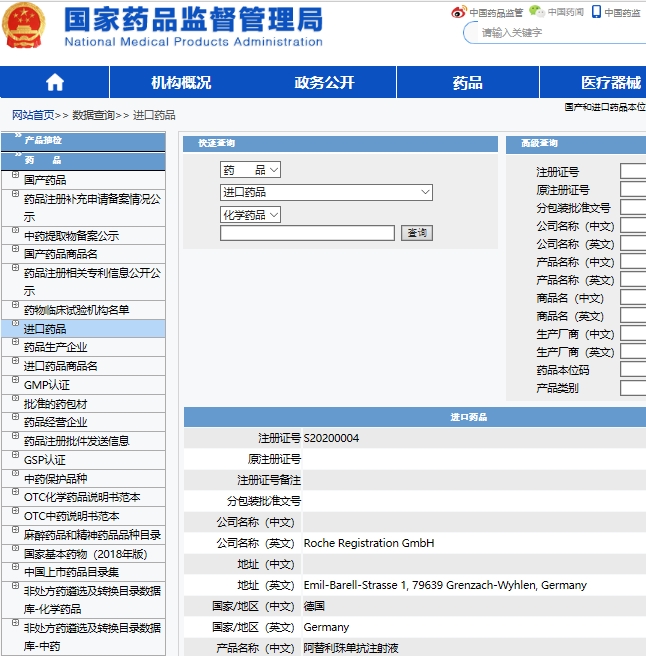Image resolution: width=646 pixels, height=656 pixels.
Task: Click the 注册证号 advanced search field
Action: [633, 172]
